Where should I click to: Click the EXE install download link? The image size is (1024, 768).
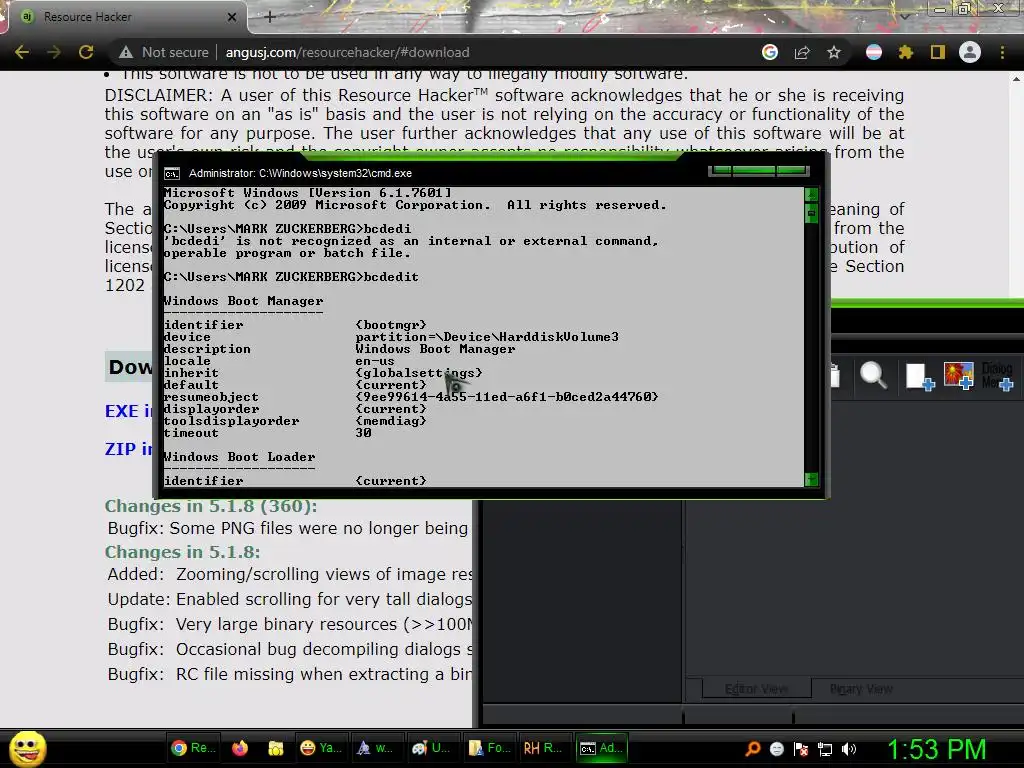pyautogui.click(x=129, y=411)
